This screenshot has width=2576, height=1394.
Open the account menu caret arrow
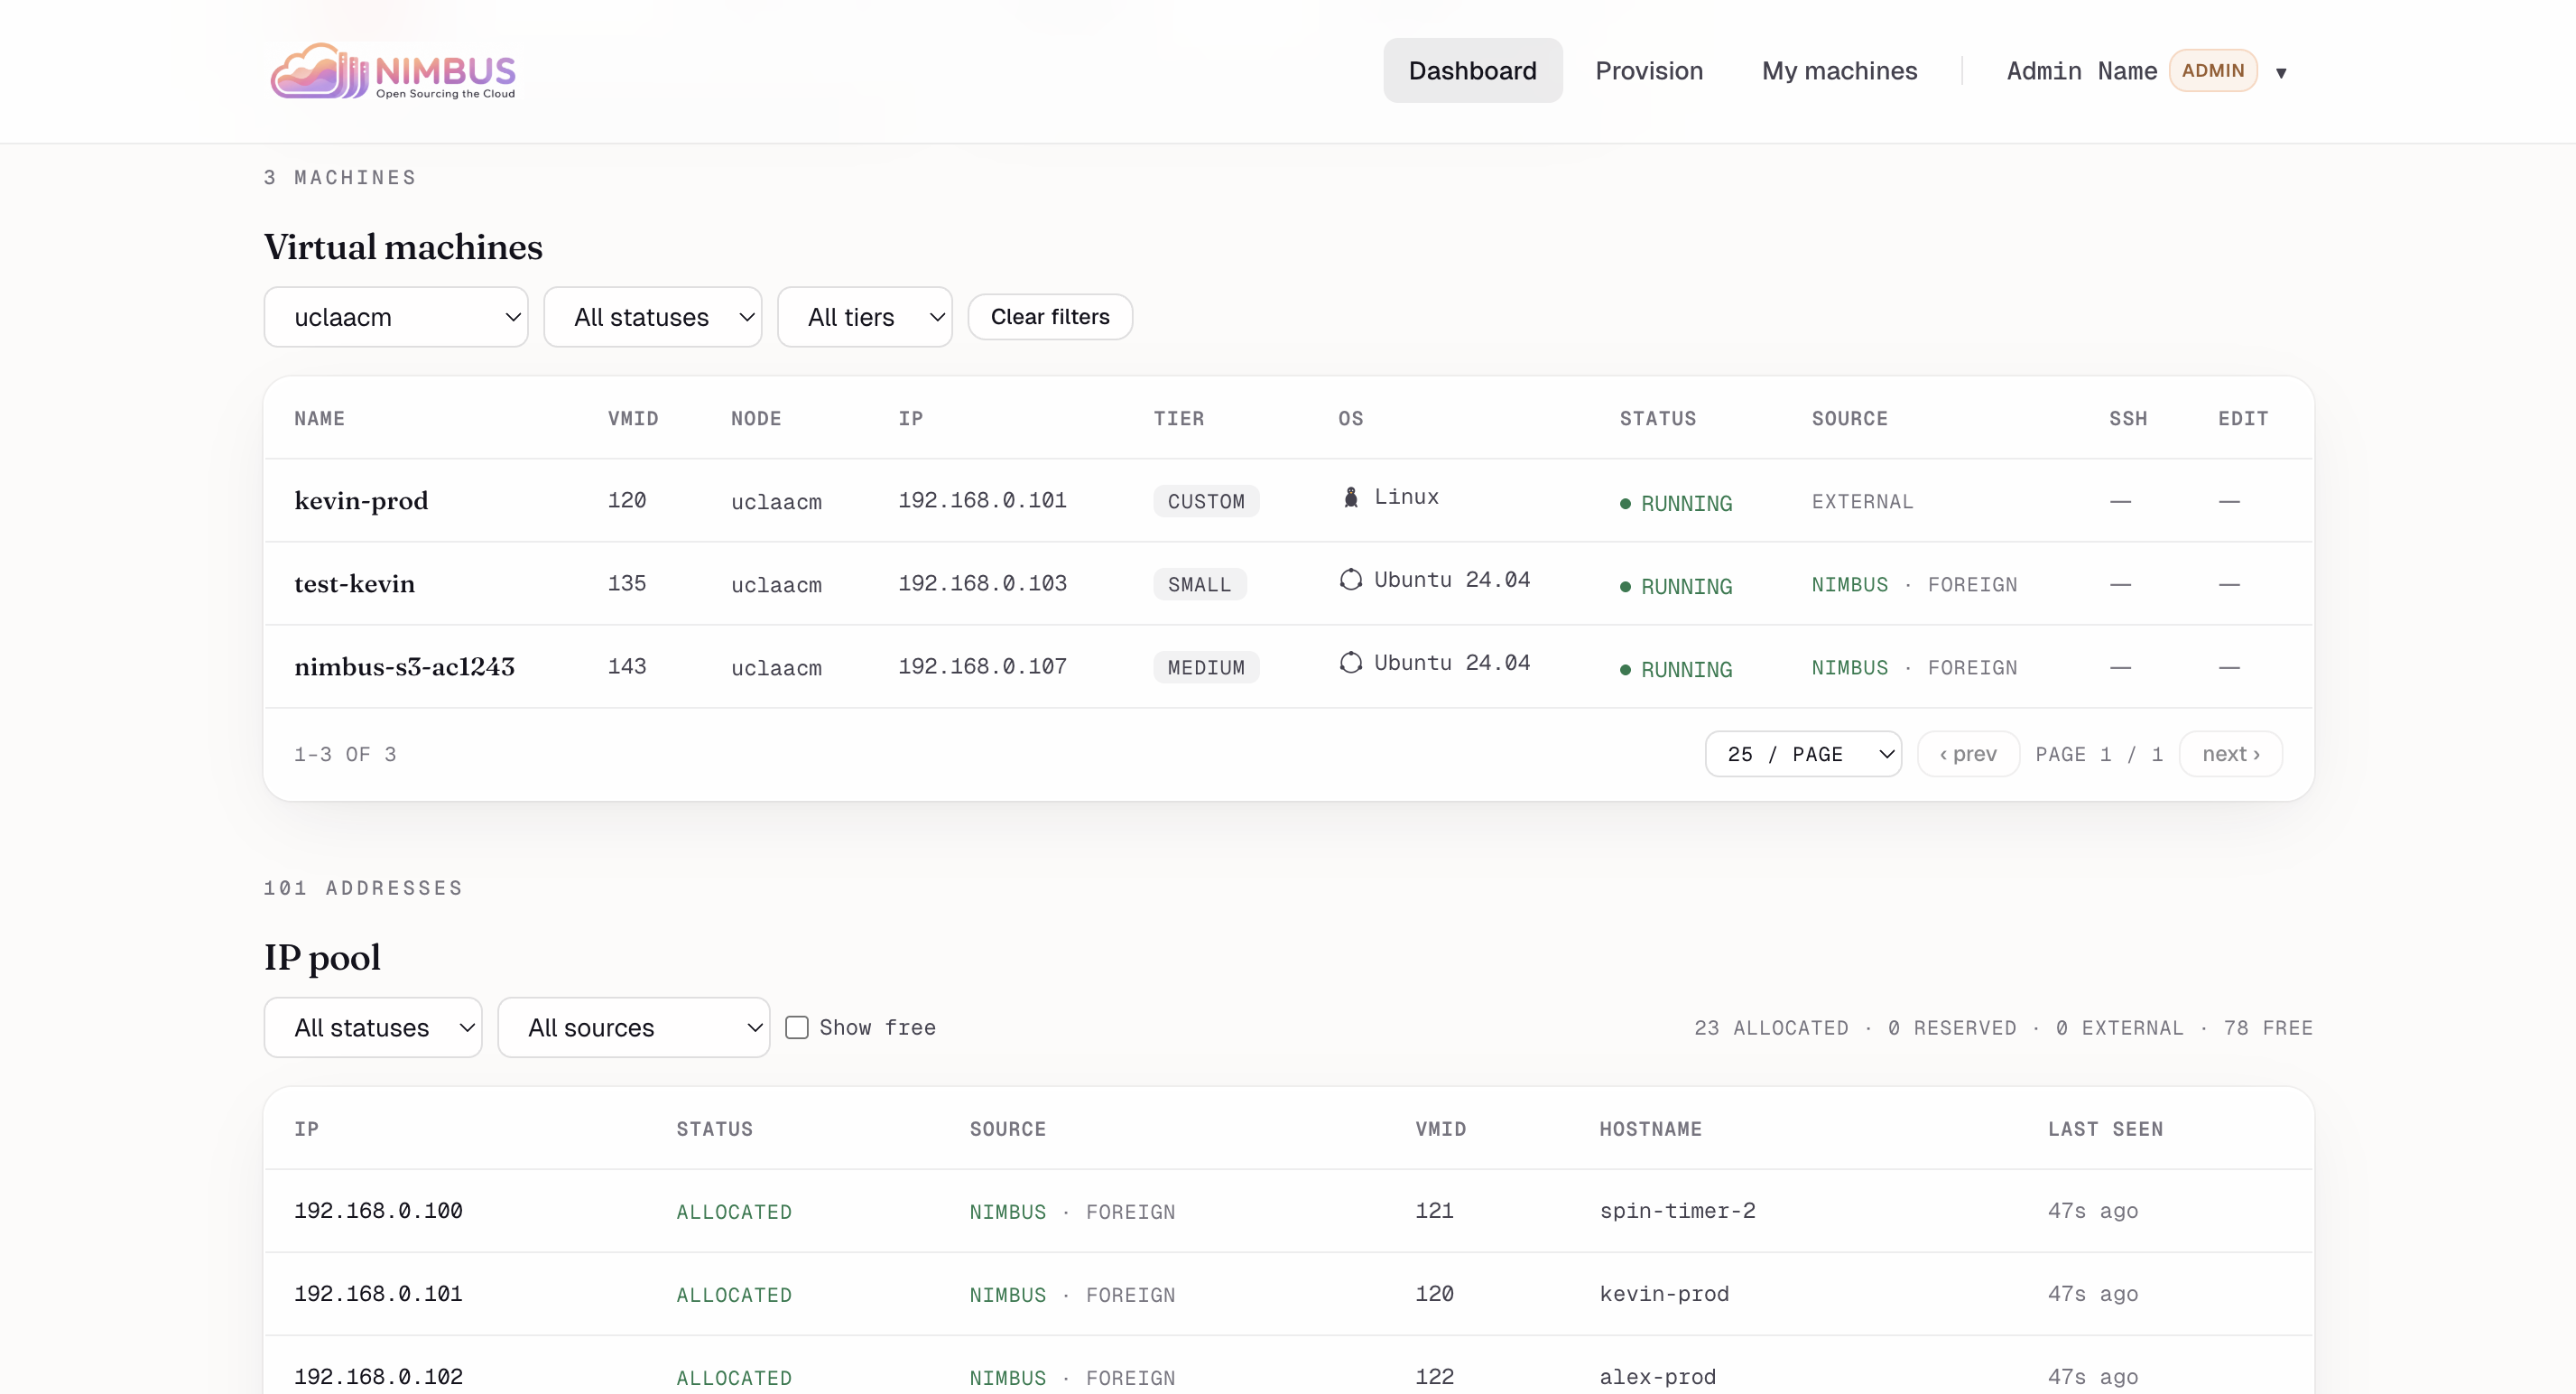[x=2281, y=73]
